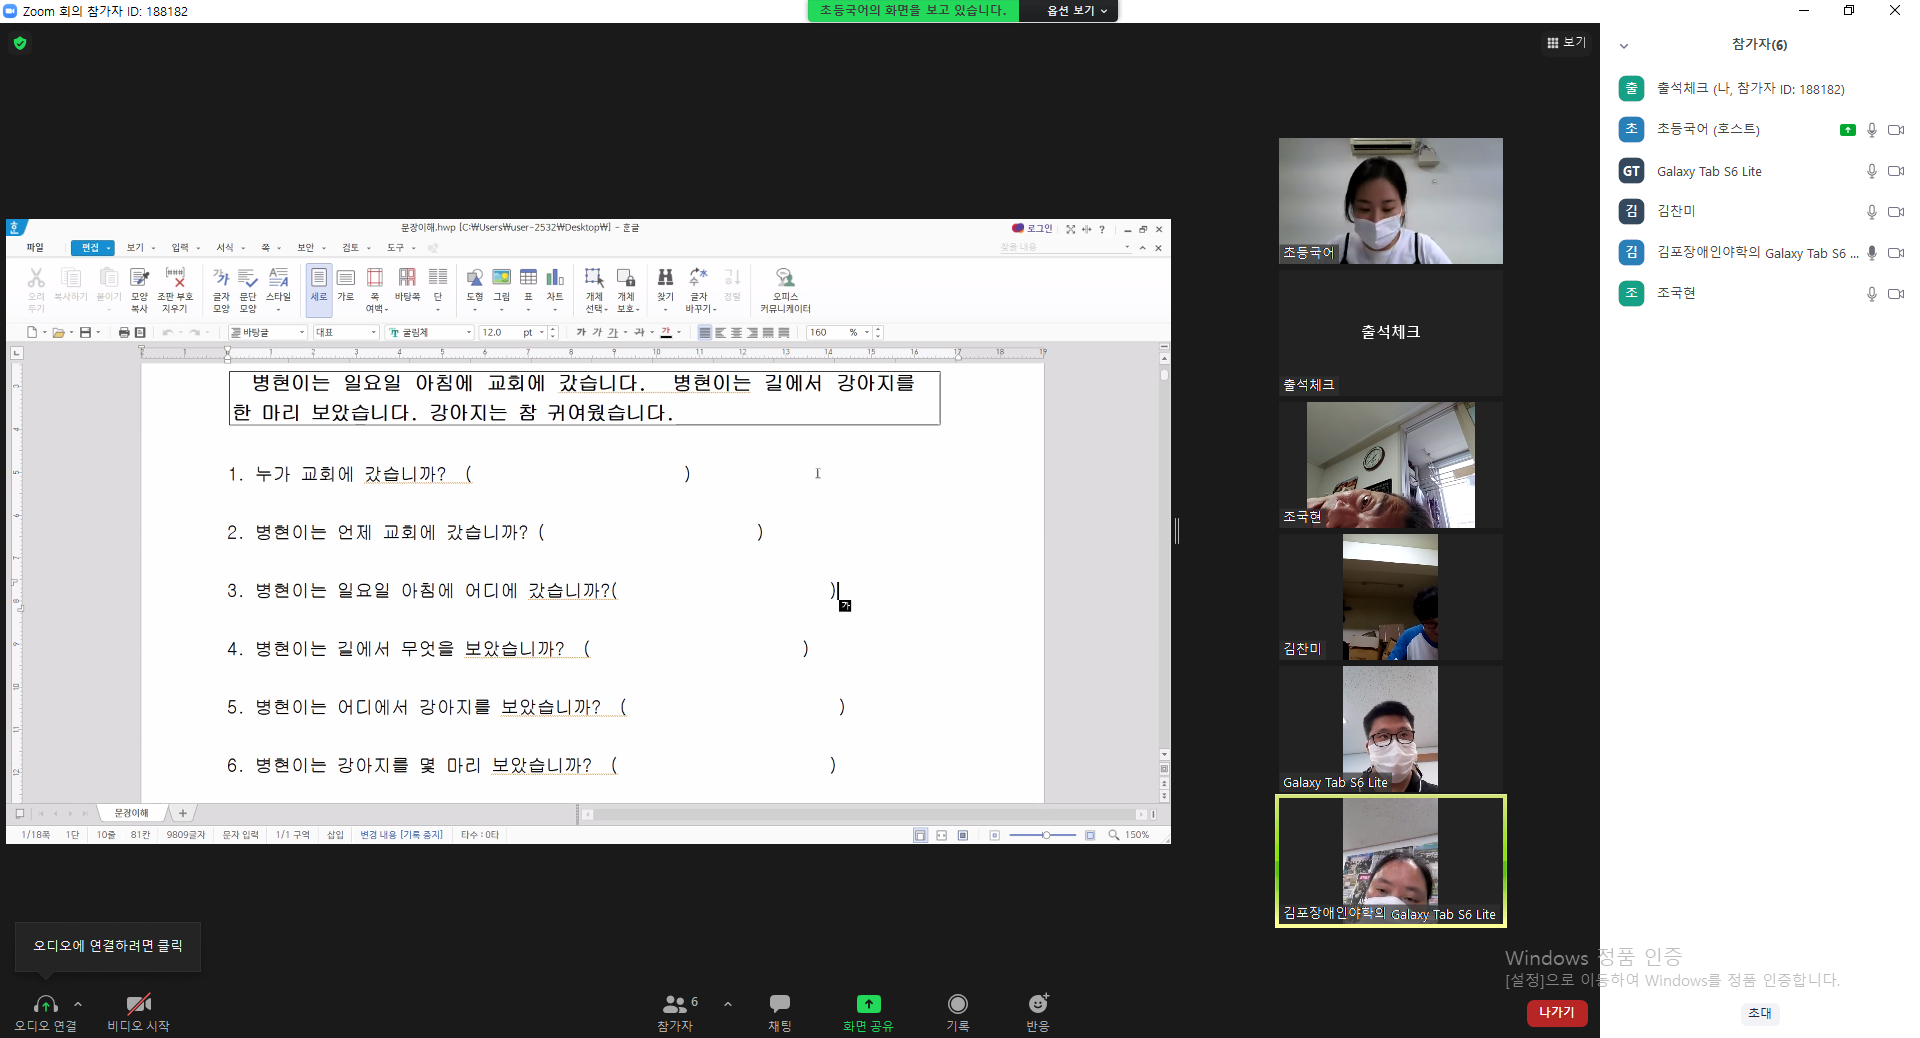1920x1038 pixels.
Task: Expand audio options arrow beside 오디오 연결
Action: pos(78,1004)
